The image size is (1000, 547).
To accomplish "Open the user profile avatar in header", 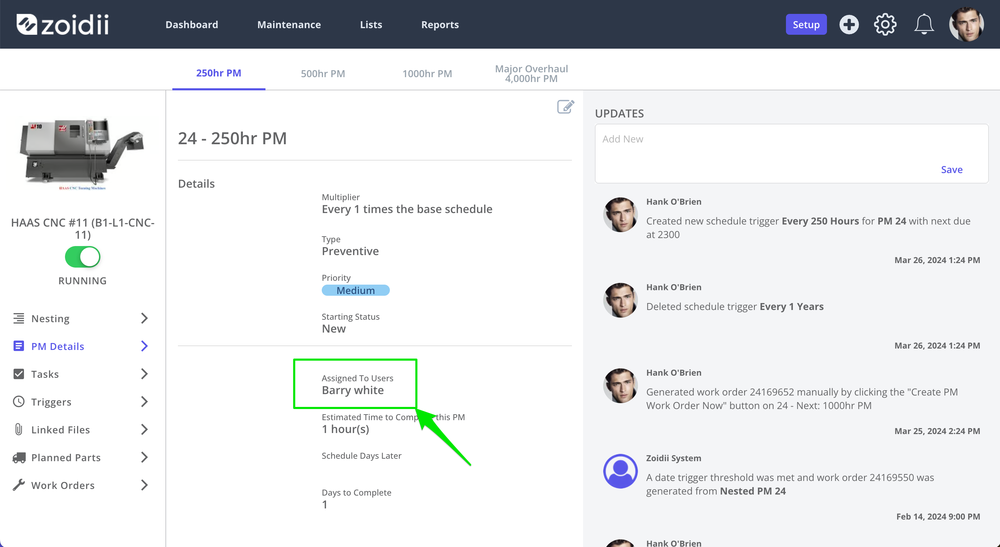I will coord(966,25).
